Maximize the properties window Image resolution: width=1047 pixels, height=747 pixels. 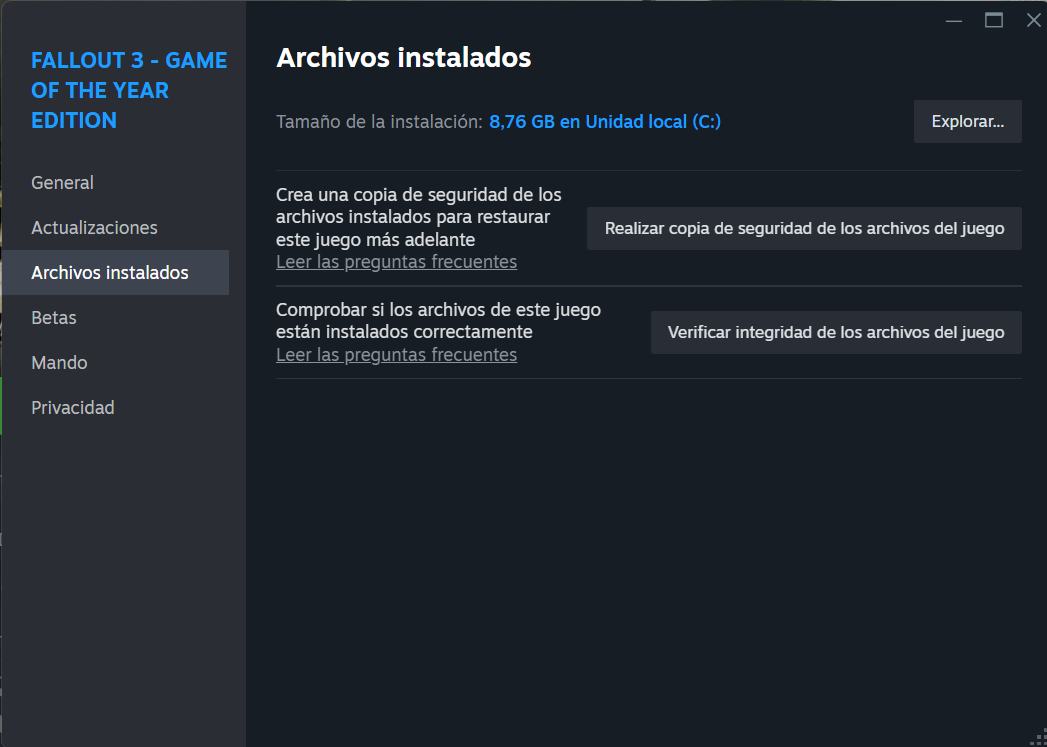pos(994,21)
